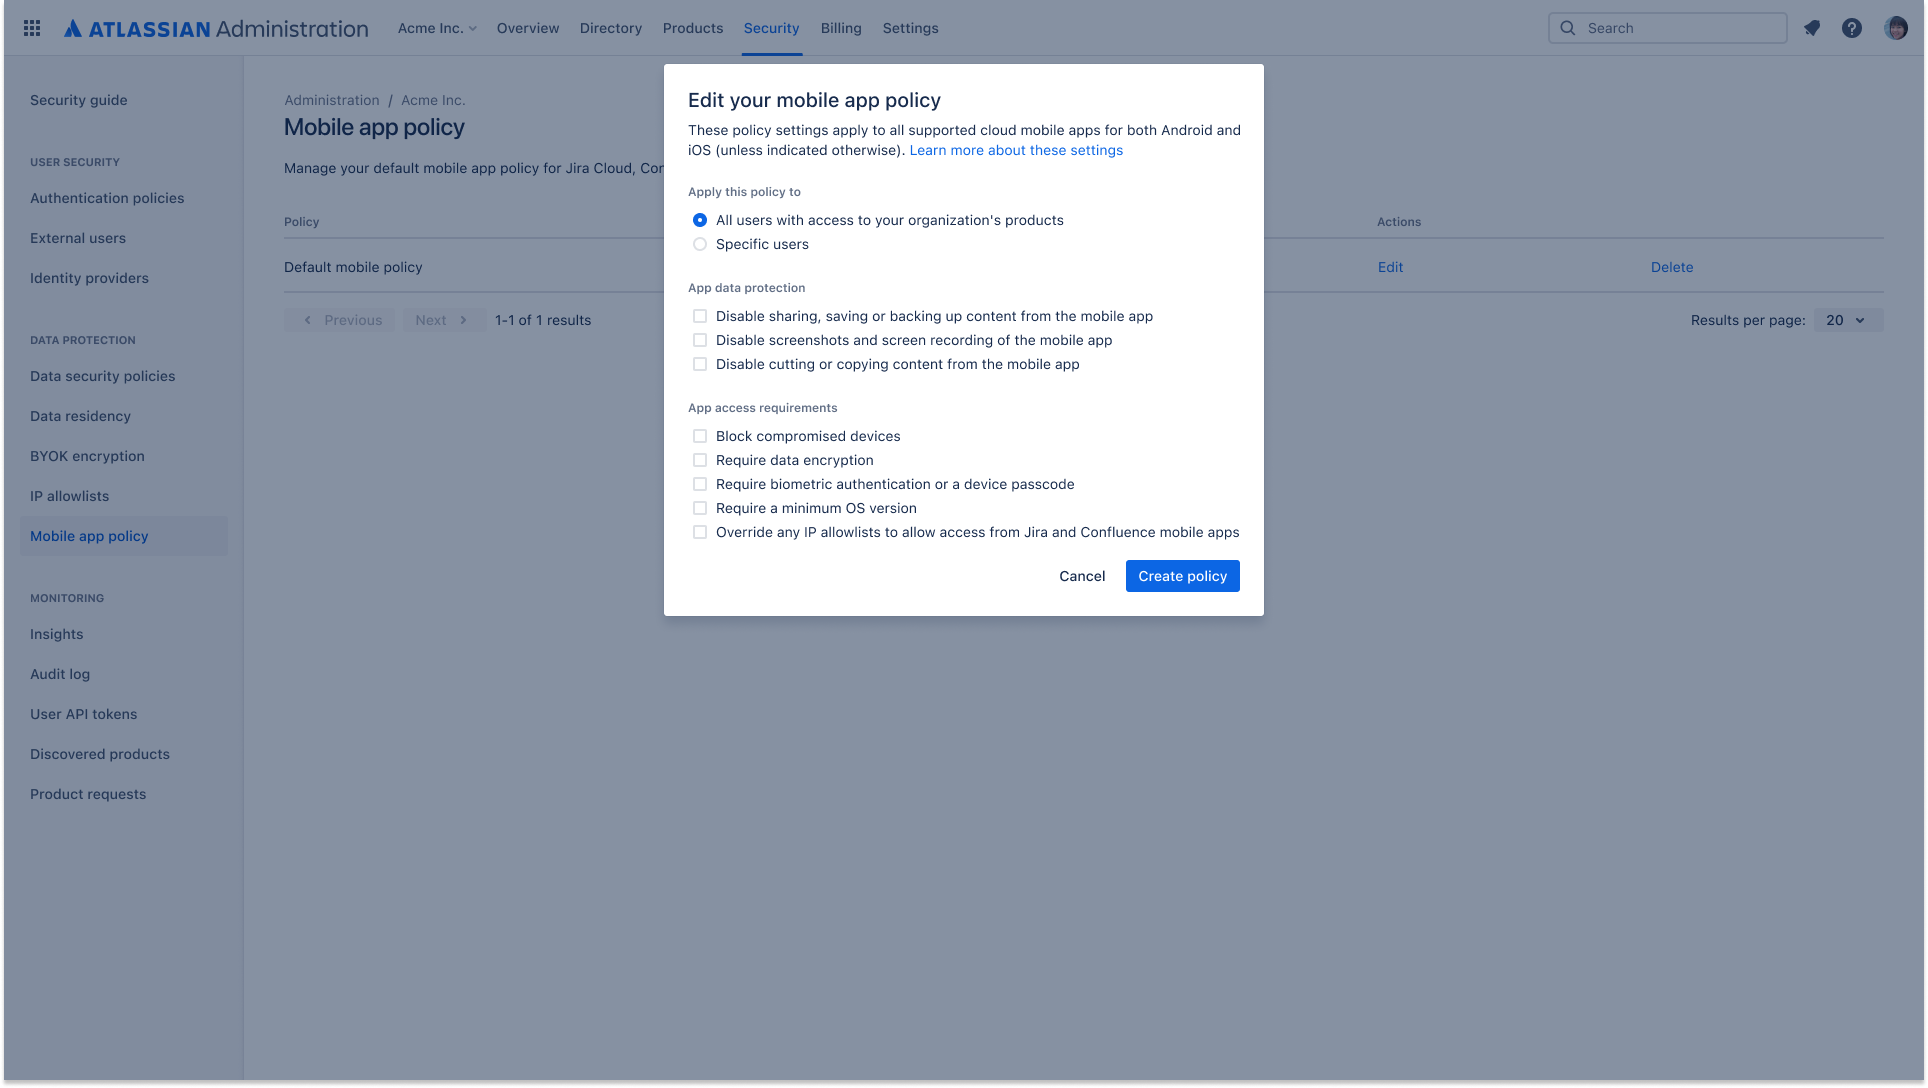This screenshot has height=1088, width=1928.
Task: Click the Notifications bell icon
Action: coord(1811,28)
